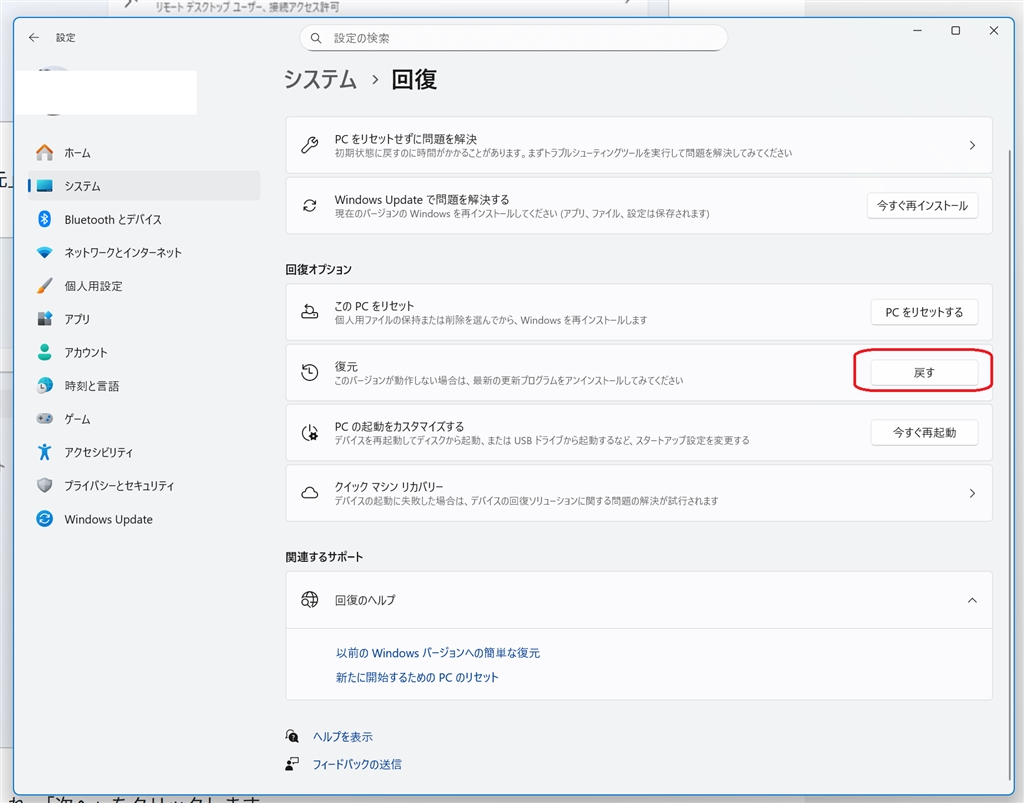This screenshot has width=1024, height=803.
Task: Click the 回復オプション section heading
Action: click(x=319, y=270)
